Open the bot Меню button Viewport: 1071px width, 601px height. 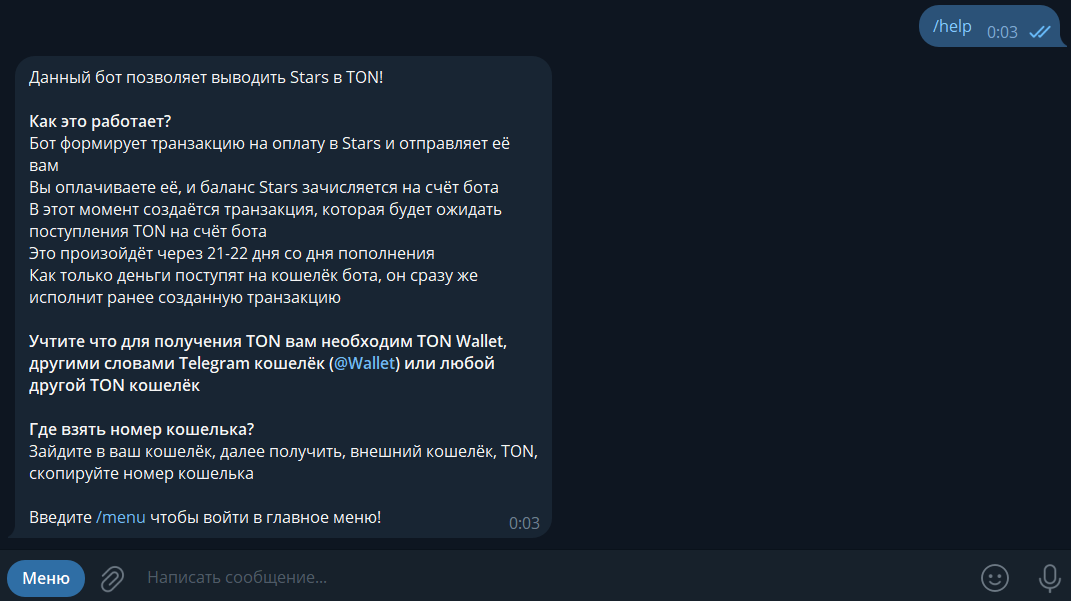tap(46, 578)
